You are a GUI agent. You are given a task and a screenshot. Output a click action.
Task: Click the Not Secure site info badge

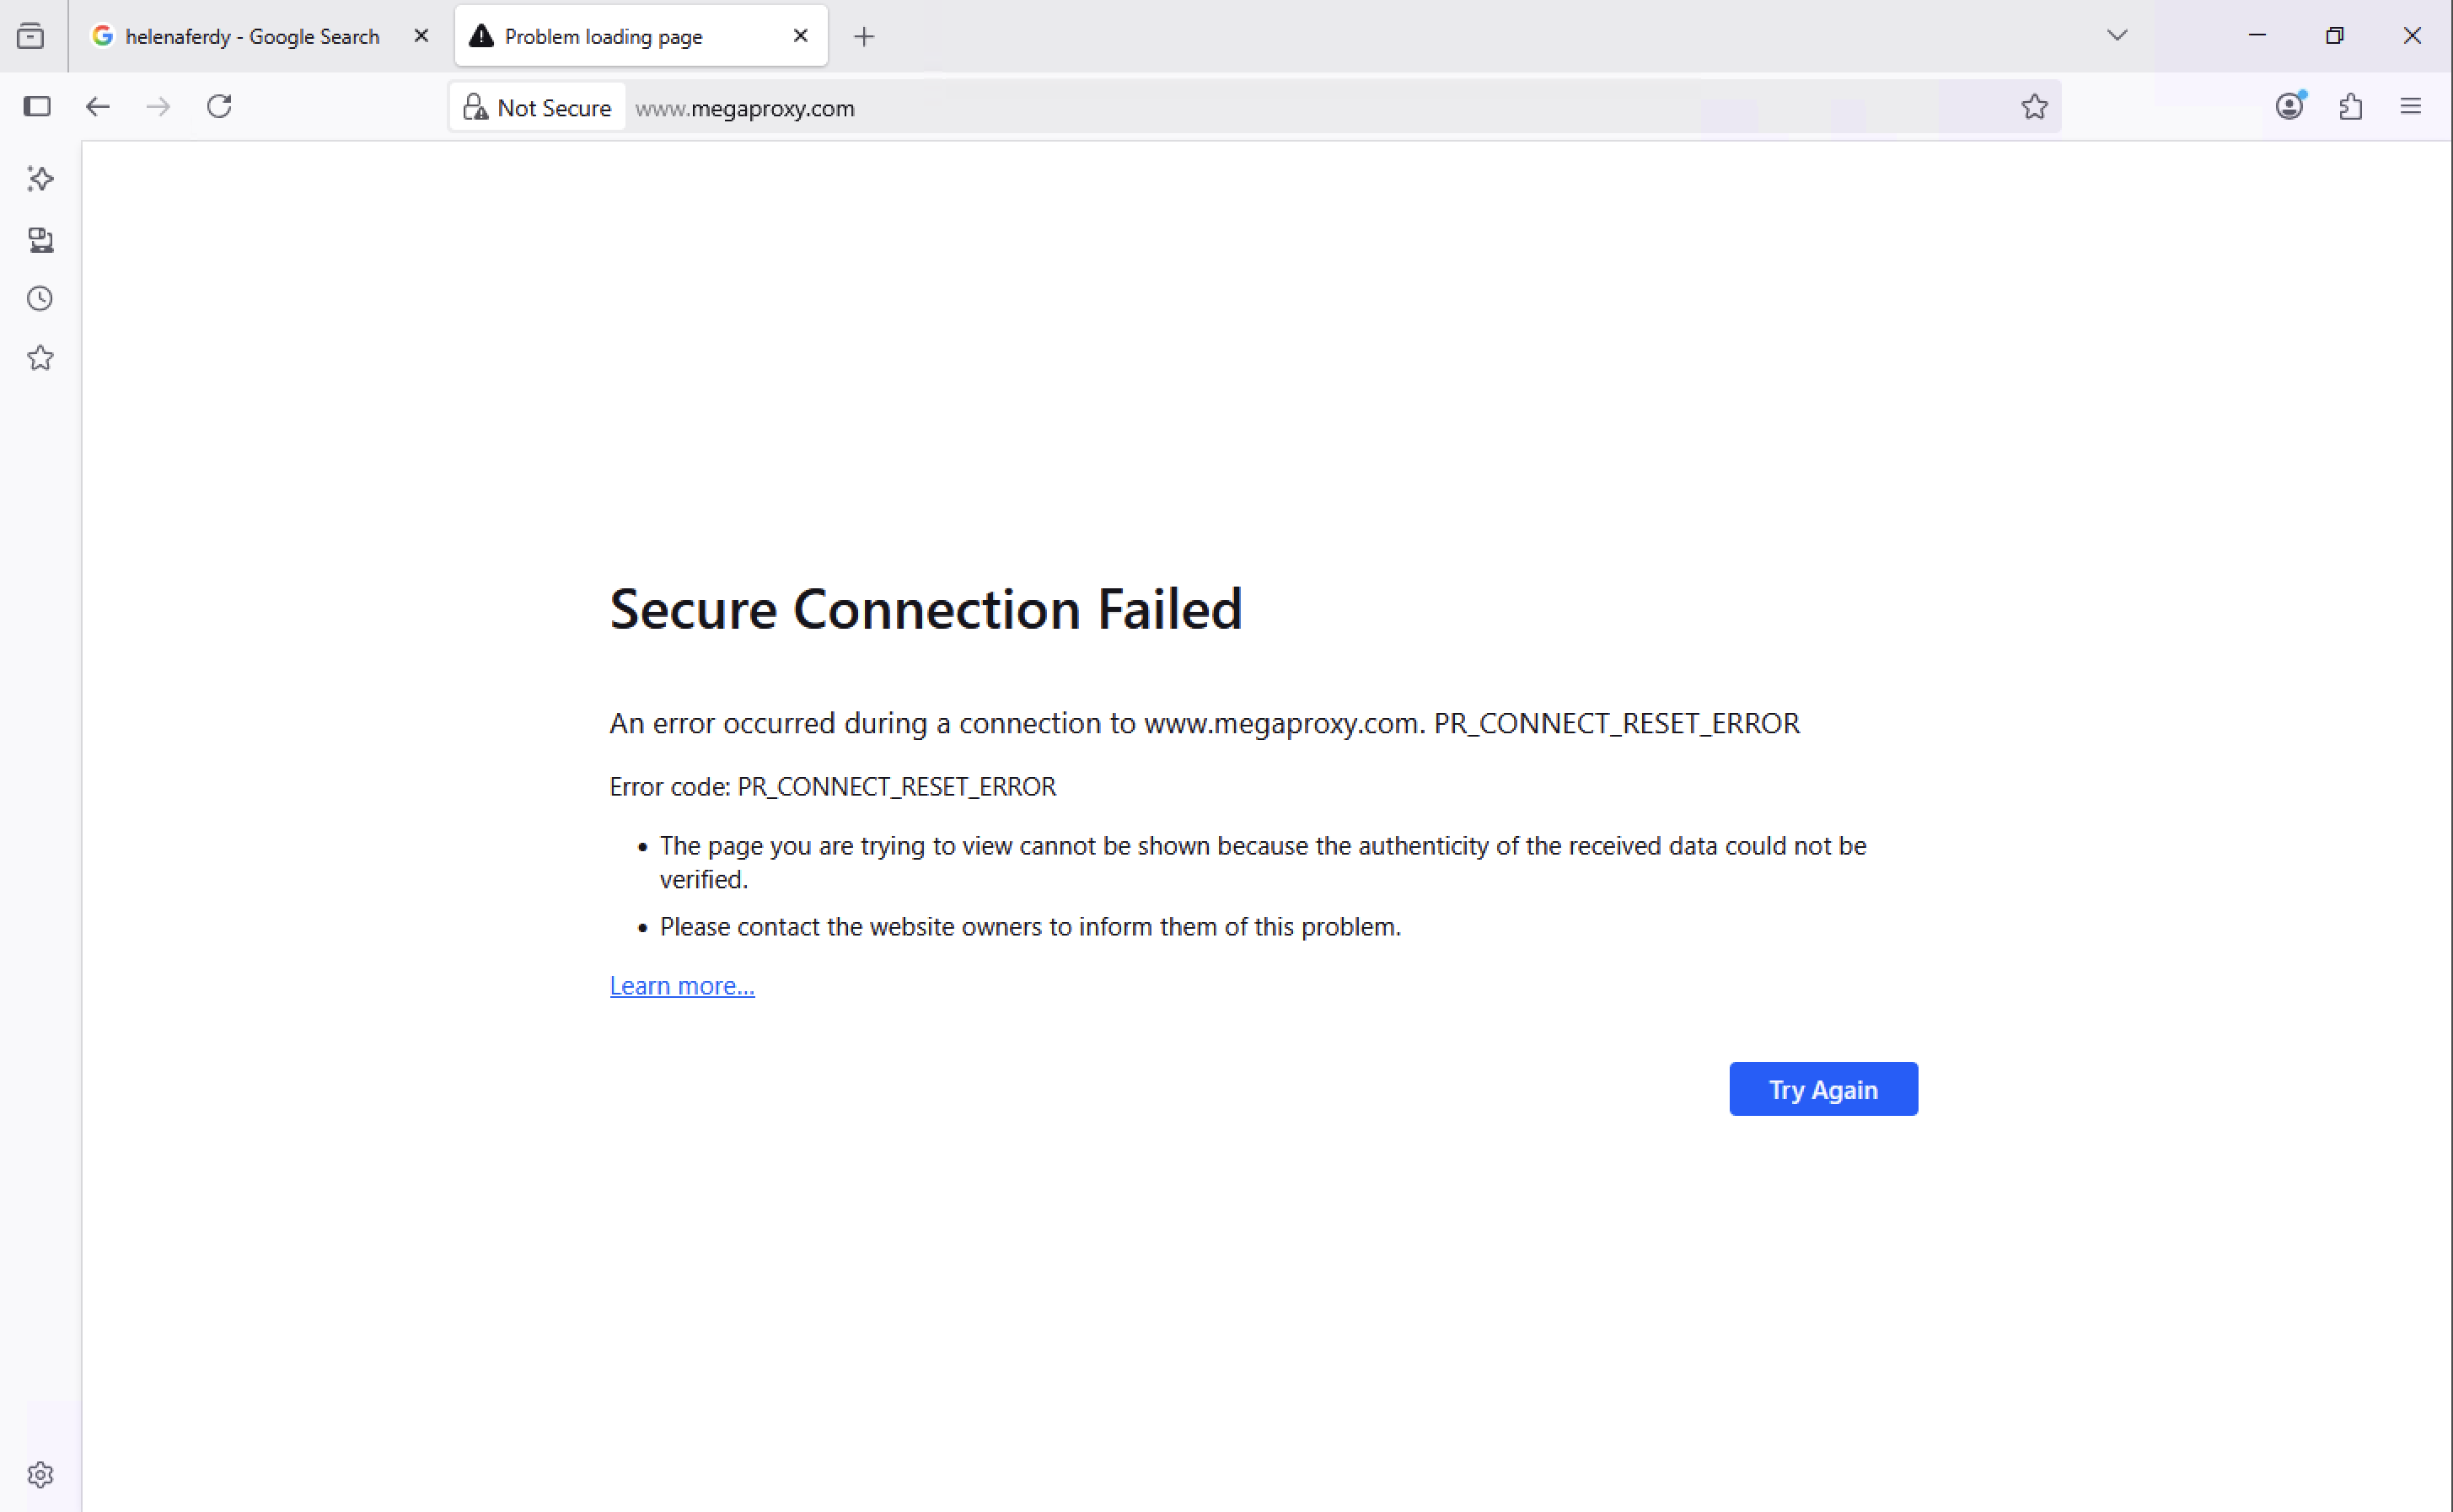click(x=538, y=107)
